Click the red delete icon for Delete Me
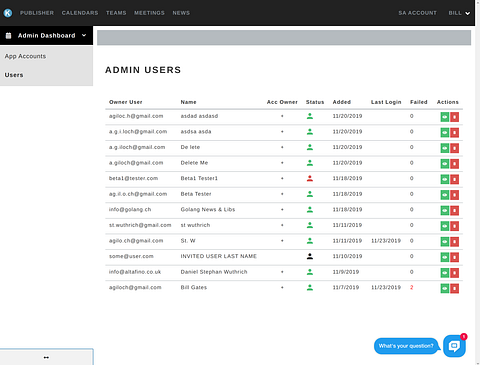 tap(454, 164)
